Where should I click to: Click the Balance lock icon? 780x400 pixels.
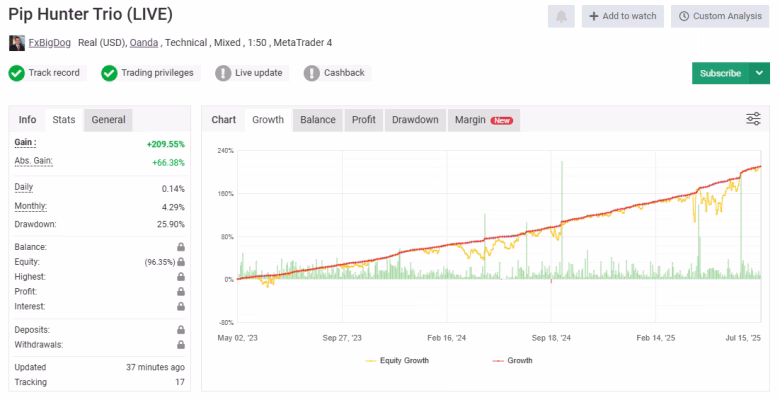point(181,247)
